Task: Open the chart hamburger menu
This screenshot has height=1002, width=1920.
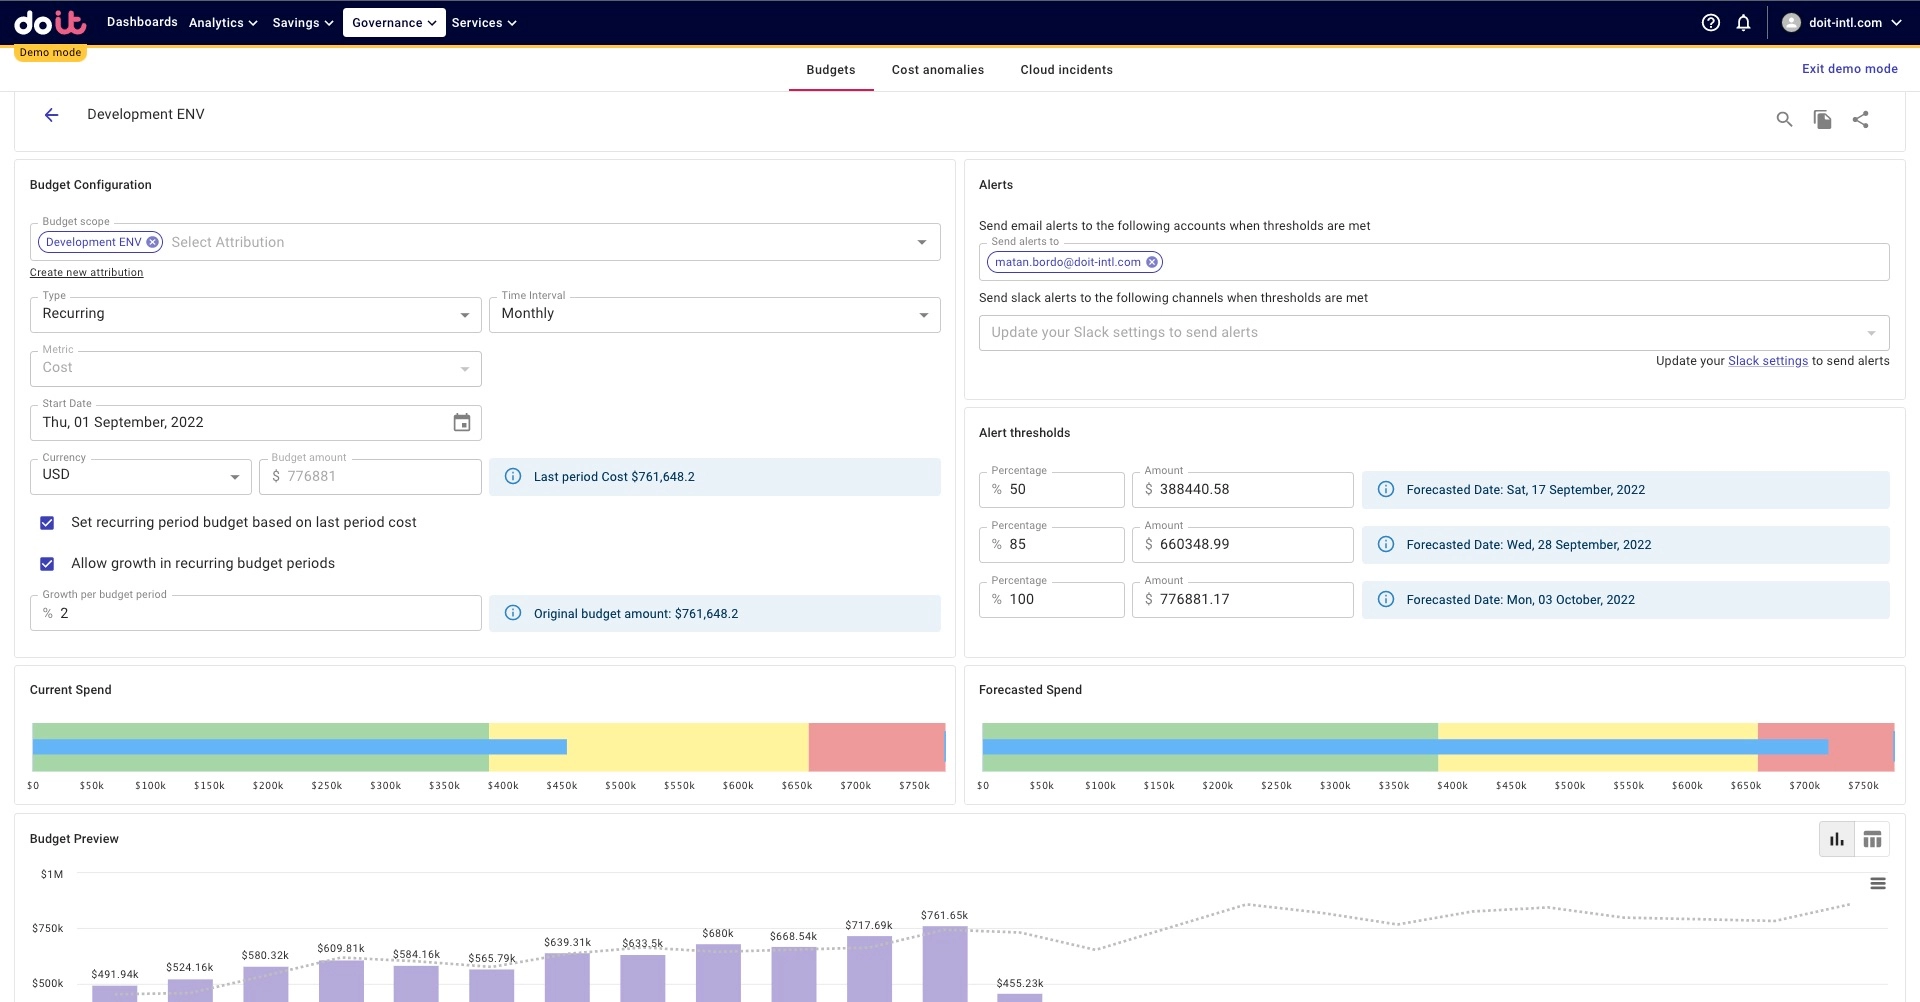Action: [x=1878, y=883]
